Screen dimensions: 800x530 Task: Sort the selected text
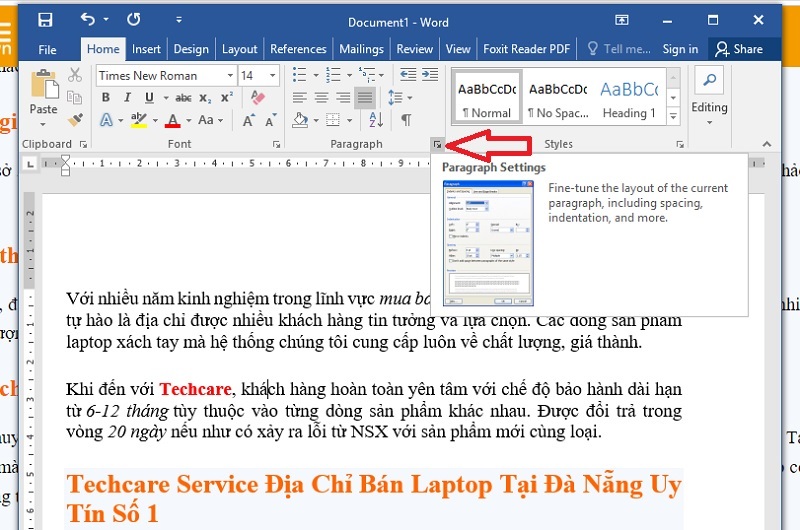click(376, 120)
